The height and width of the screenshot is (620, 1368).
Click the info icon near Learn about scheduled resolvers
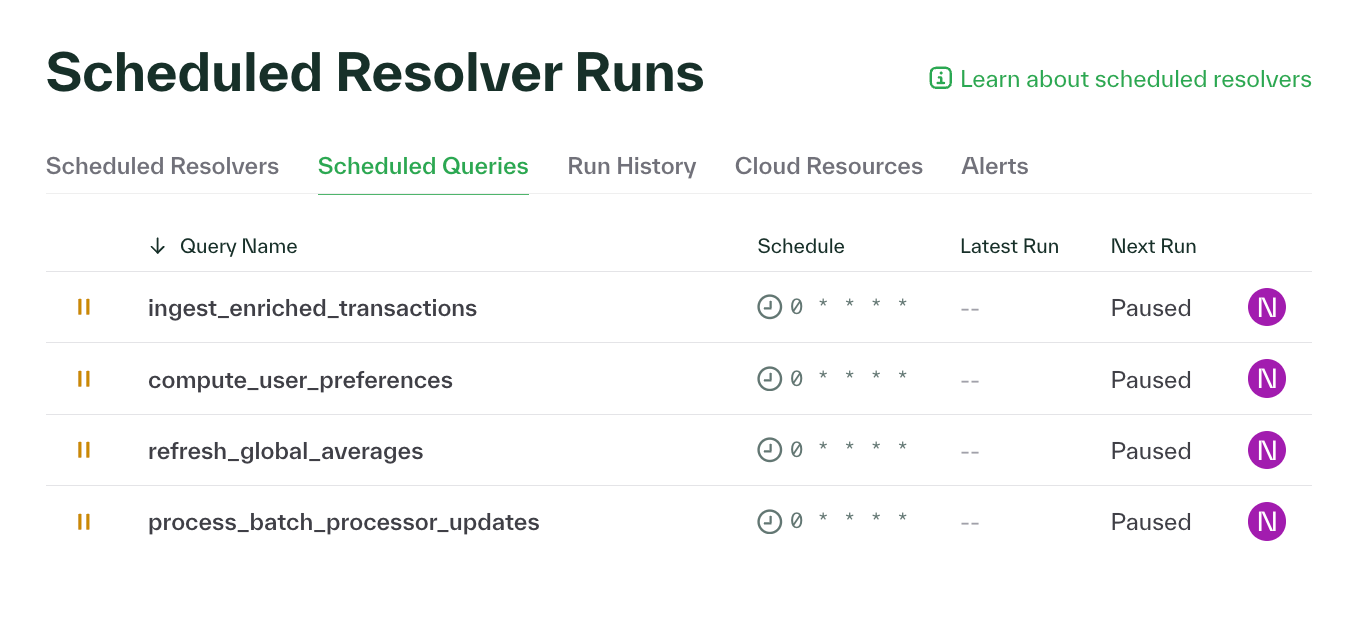(x=939, y=78)
